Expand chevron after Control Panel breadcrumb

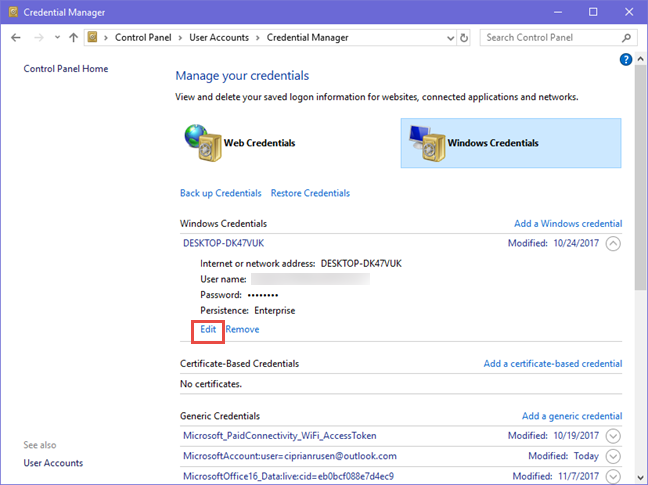180,38
